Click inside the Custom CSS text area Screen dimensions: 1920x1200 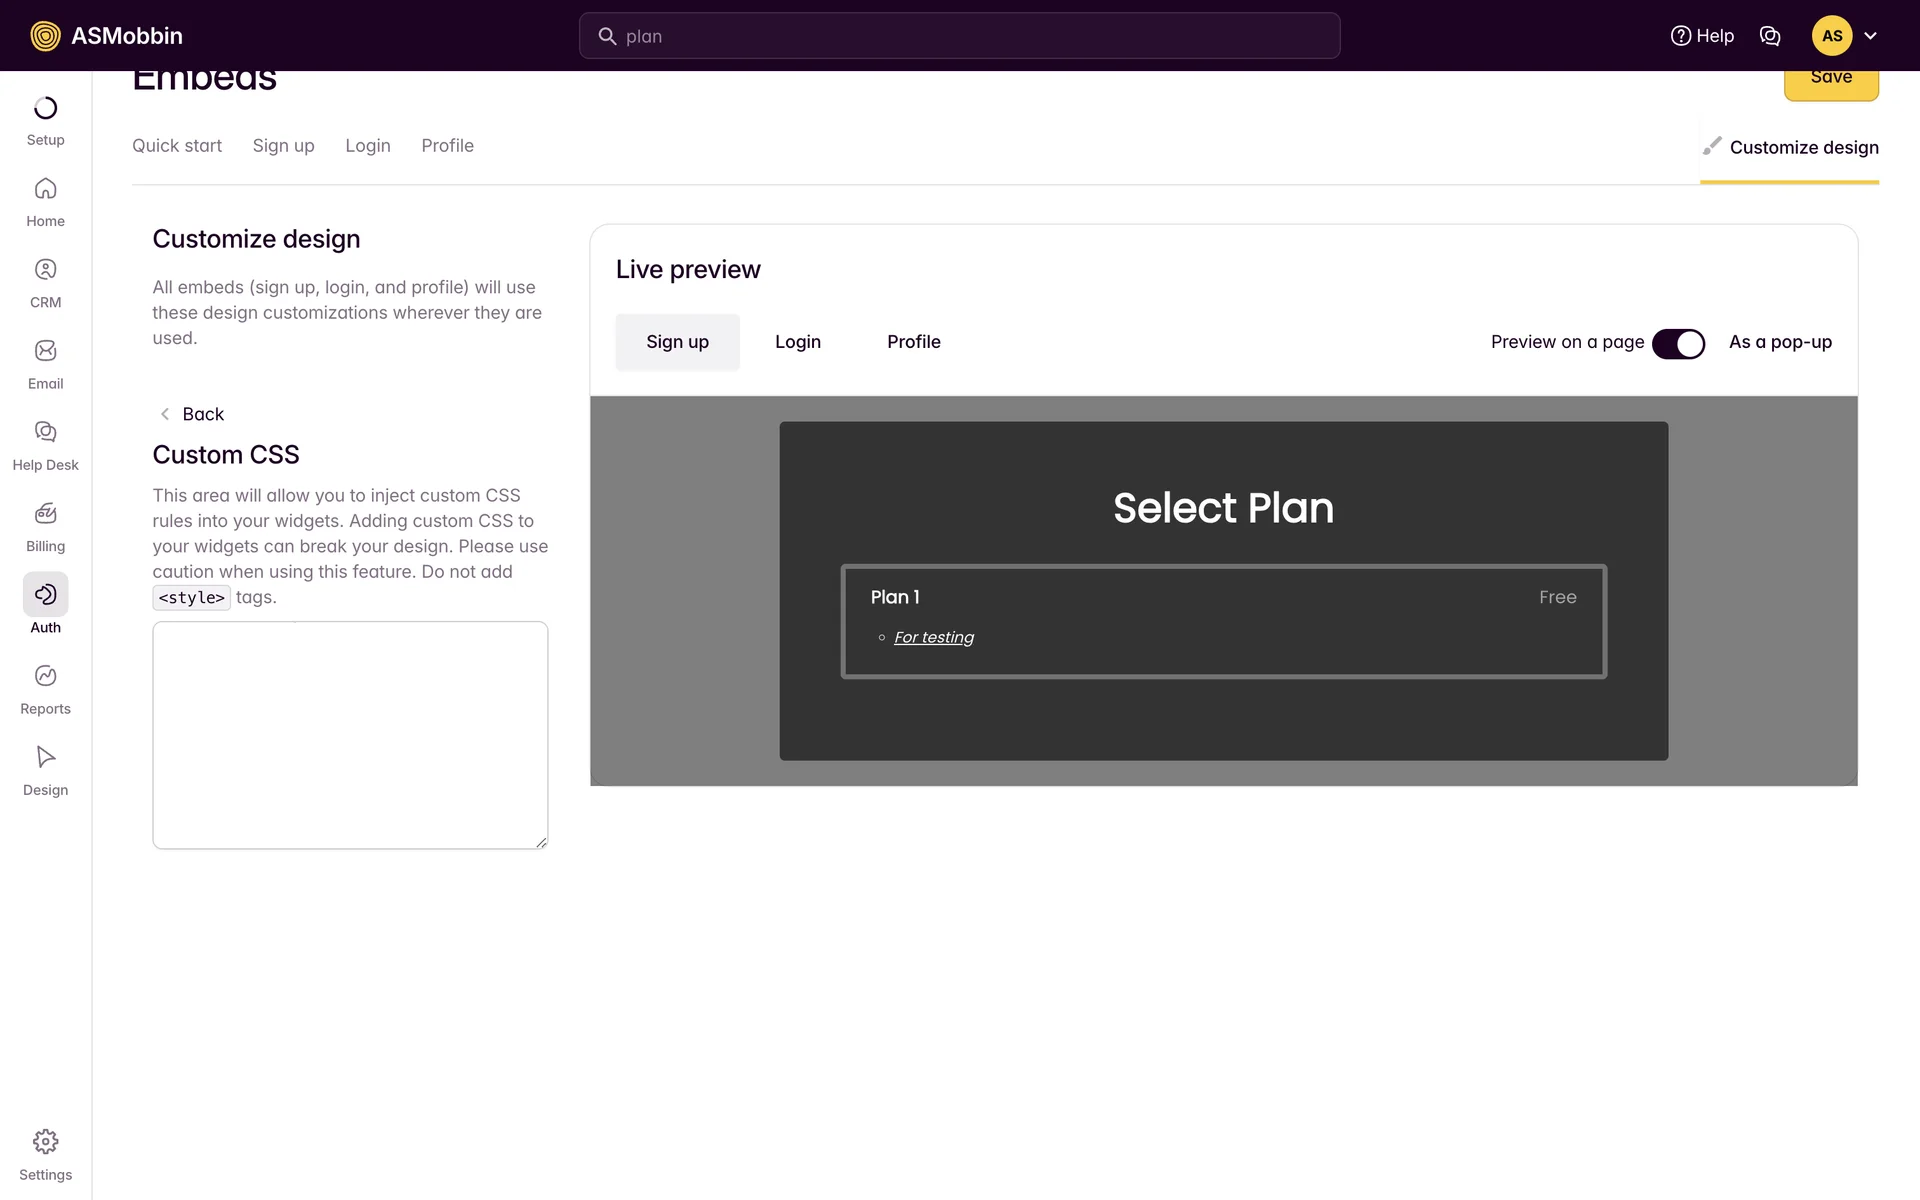(x=350, y=735)
